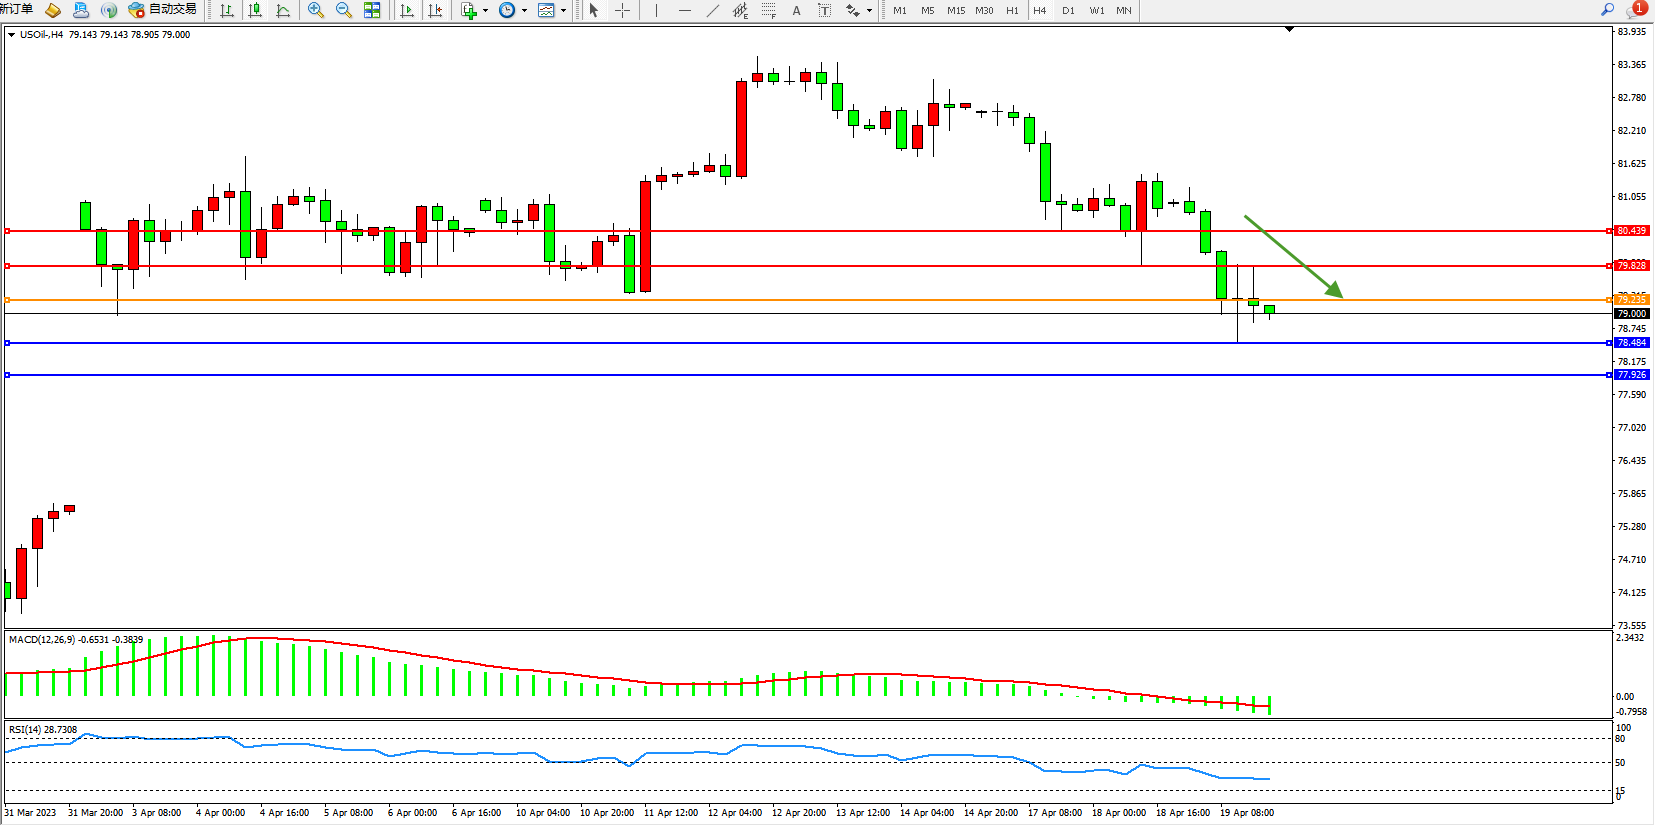This screenshot has height=826, width=1655.
Task: Switch to the M15 timeframe
Action: 956,10
